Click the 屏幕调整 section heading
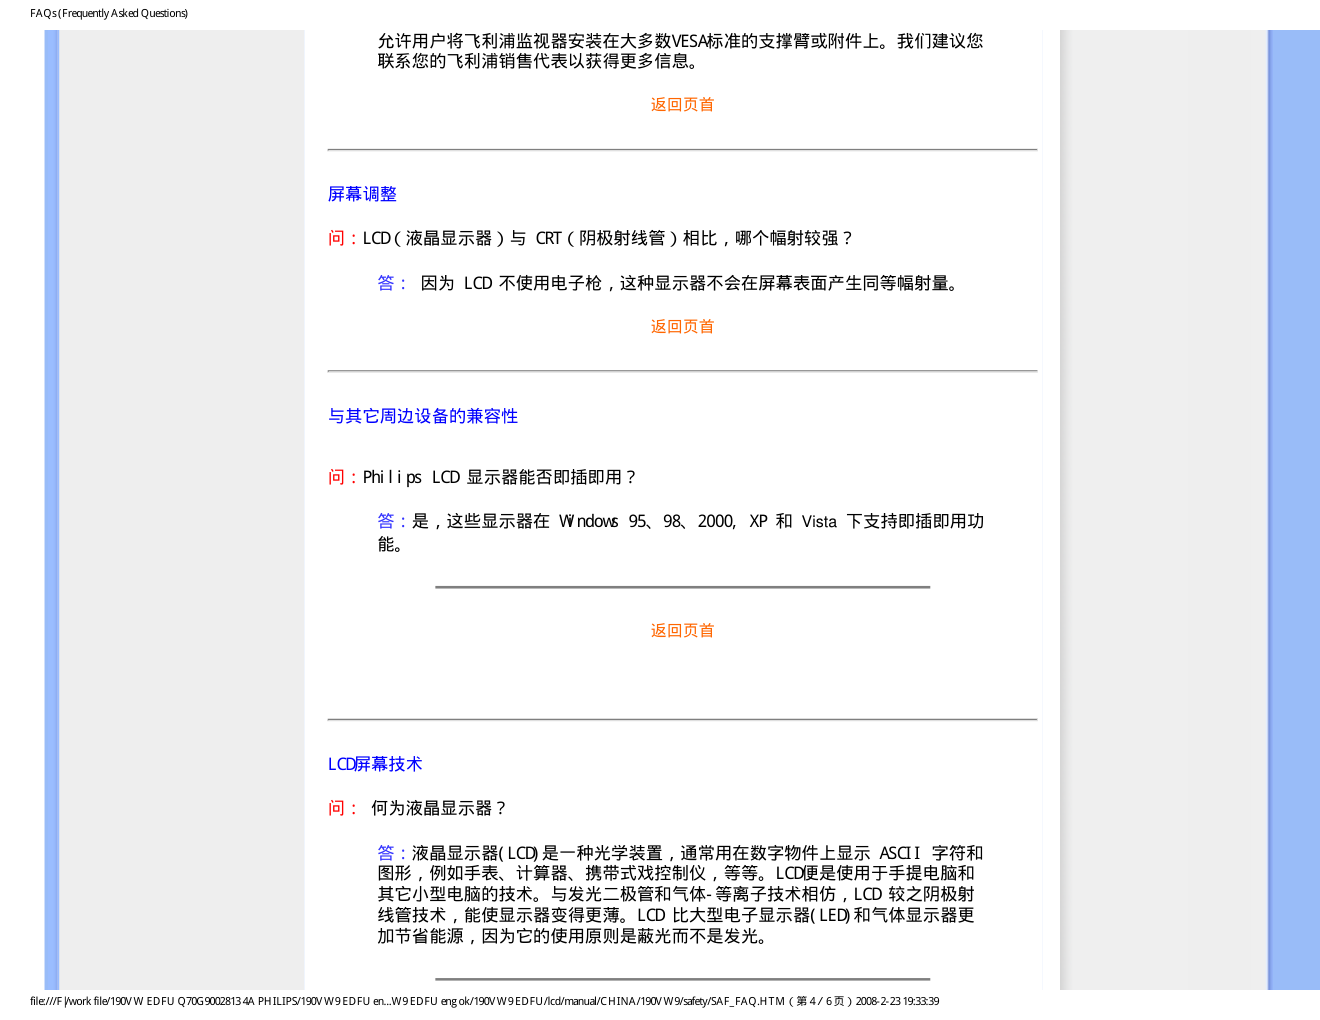This screenshot has height=1020, width=1320. tap(362, 194)
